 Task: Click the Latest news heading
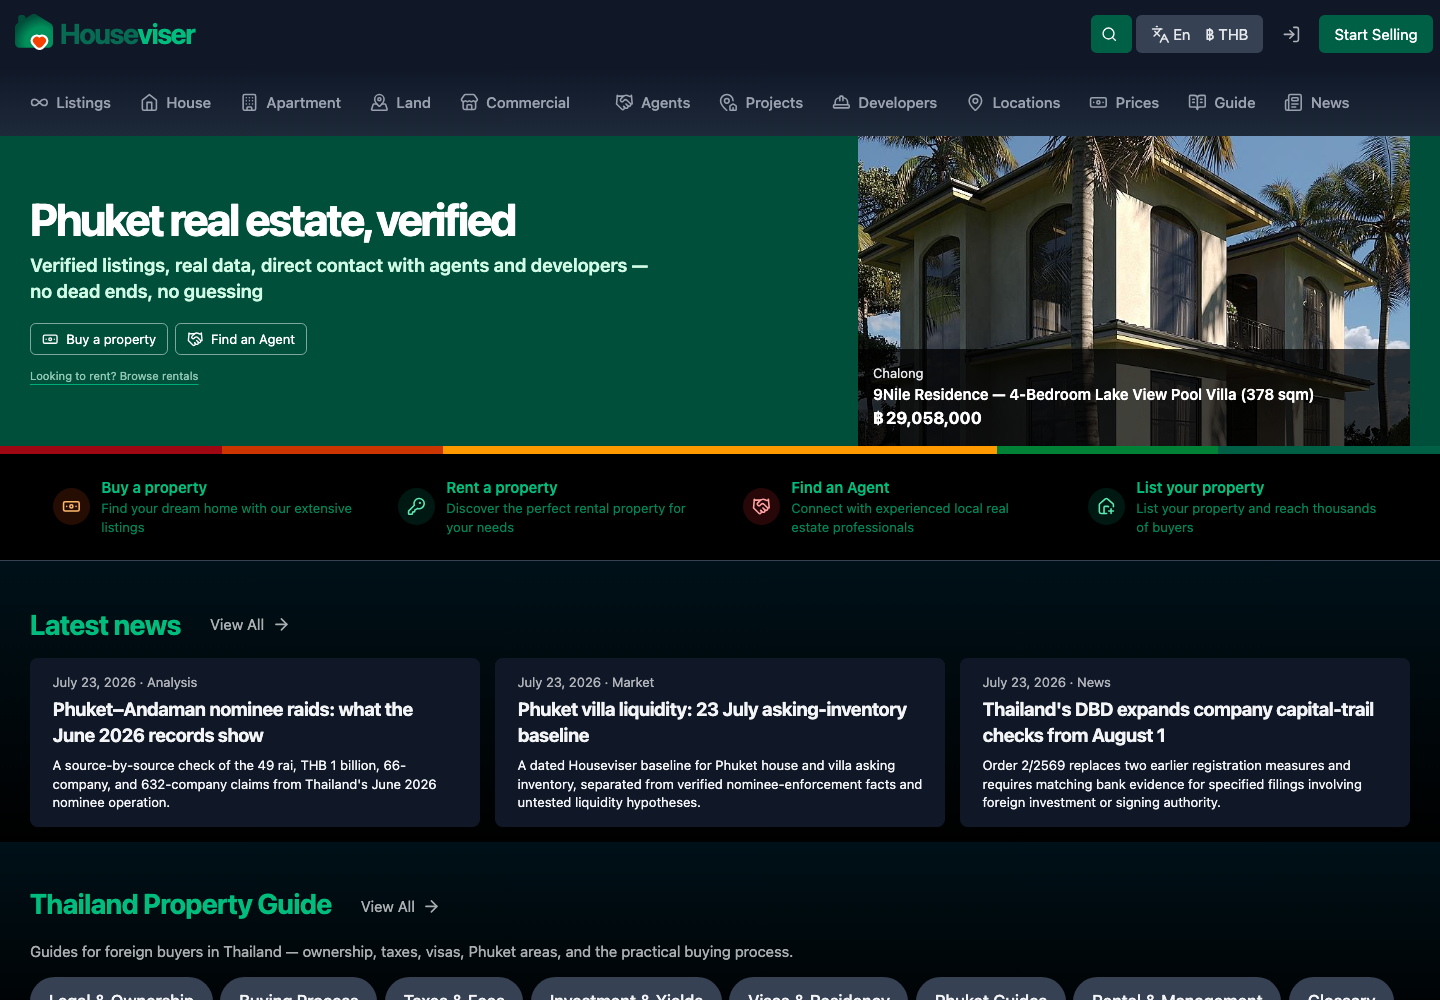(105, 625)
